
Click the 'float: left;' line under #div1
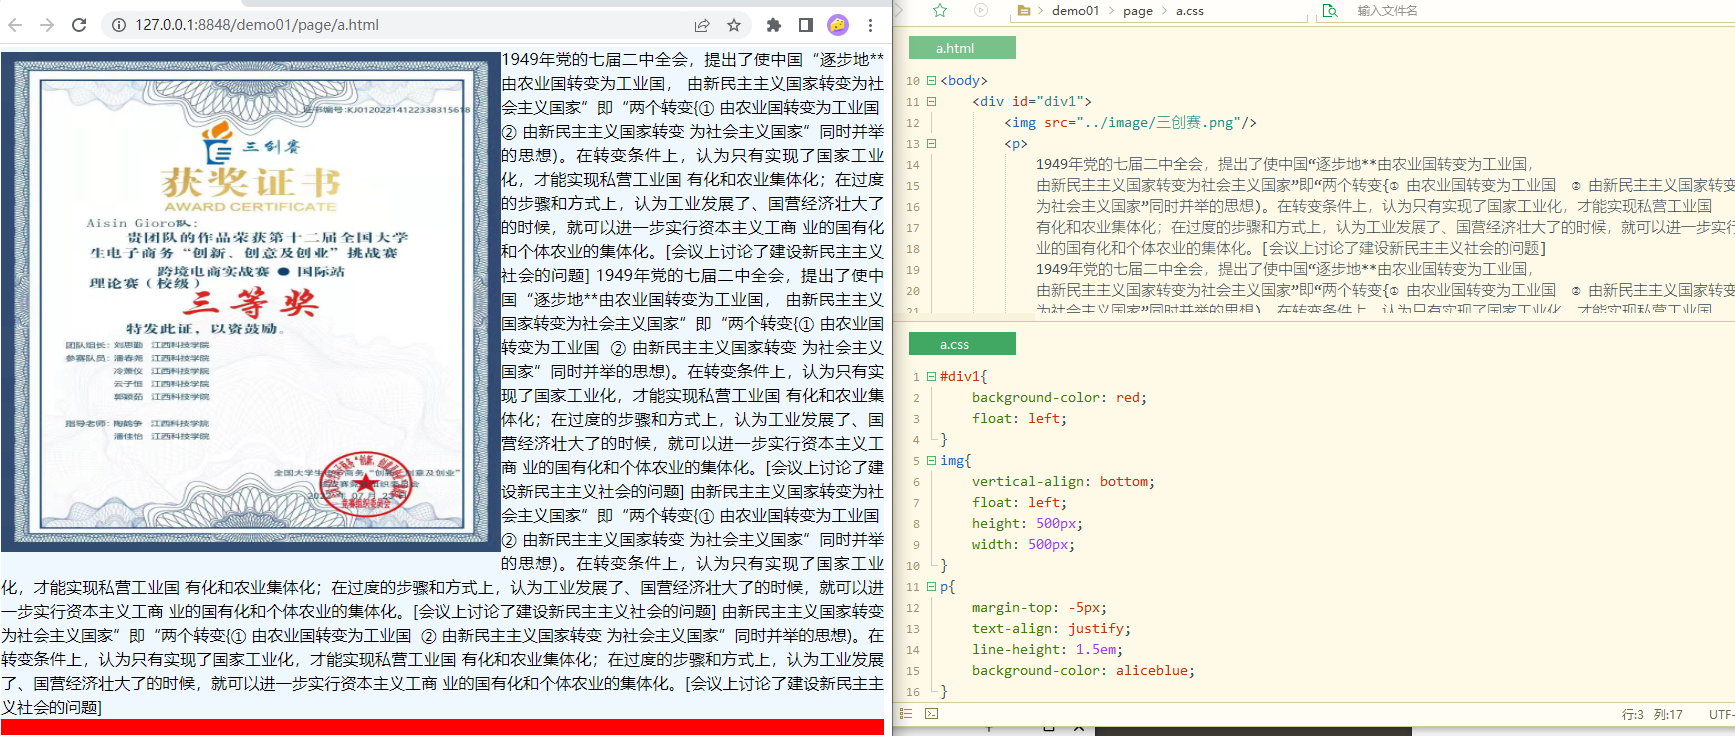coord(1019,418)
